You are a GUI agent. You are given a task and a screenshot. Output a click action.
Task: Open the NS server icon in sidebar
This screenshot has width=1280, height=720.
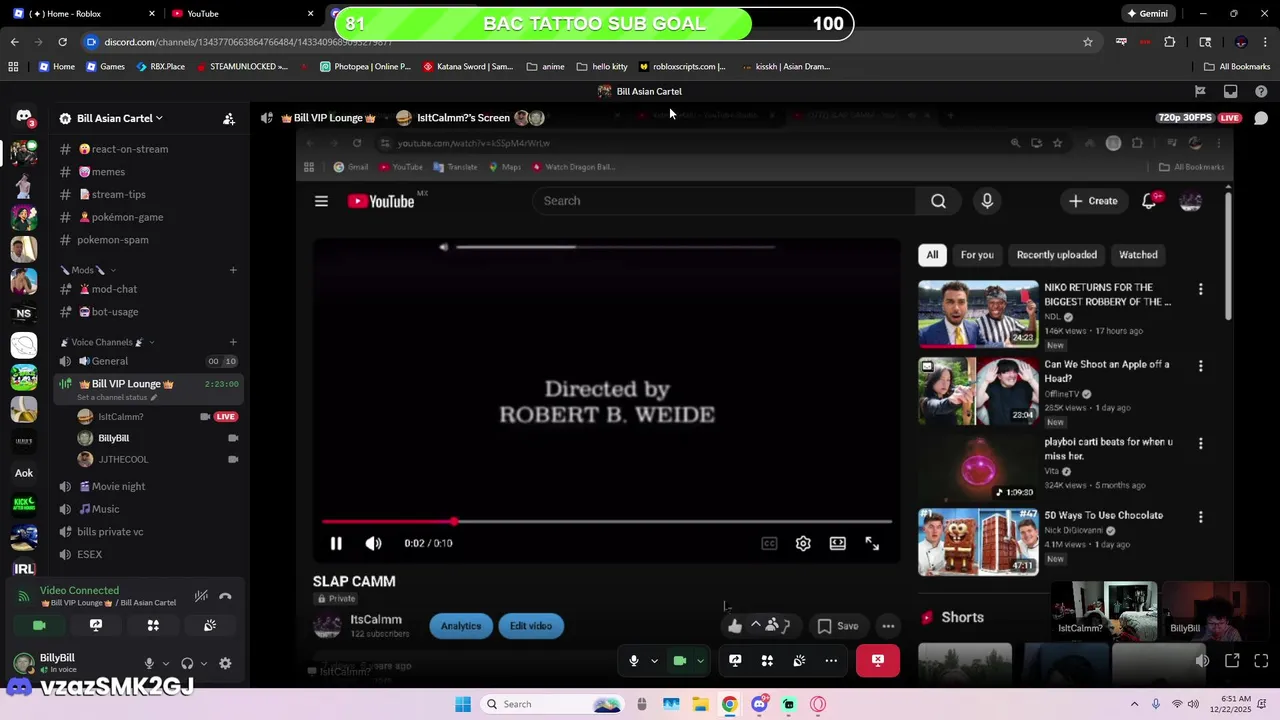tap(24, 313)
